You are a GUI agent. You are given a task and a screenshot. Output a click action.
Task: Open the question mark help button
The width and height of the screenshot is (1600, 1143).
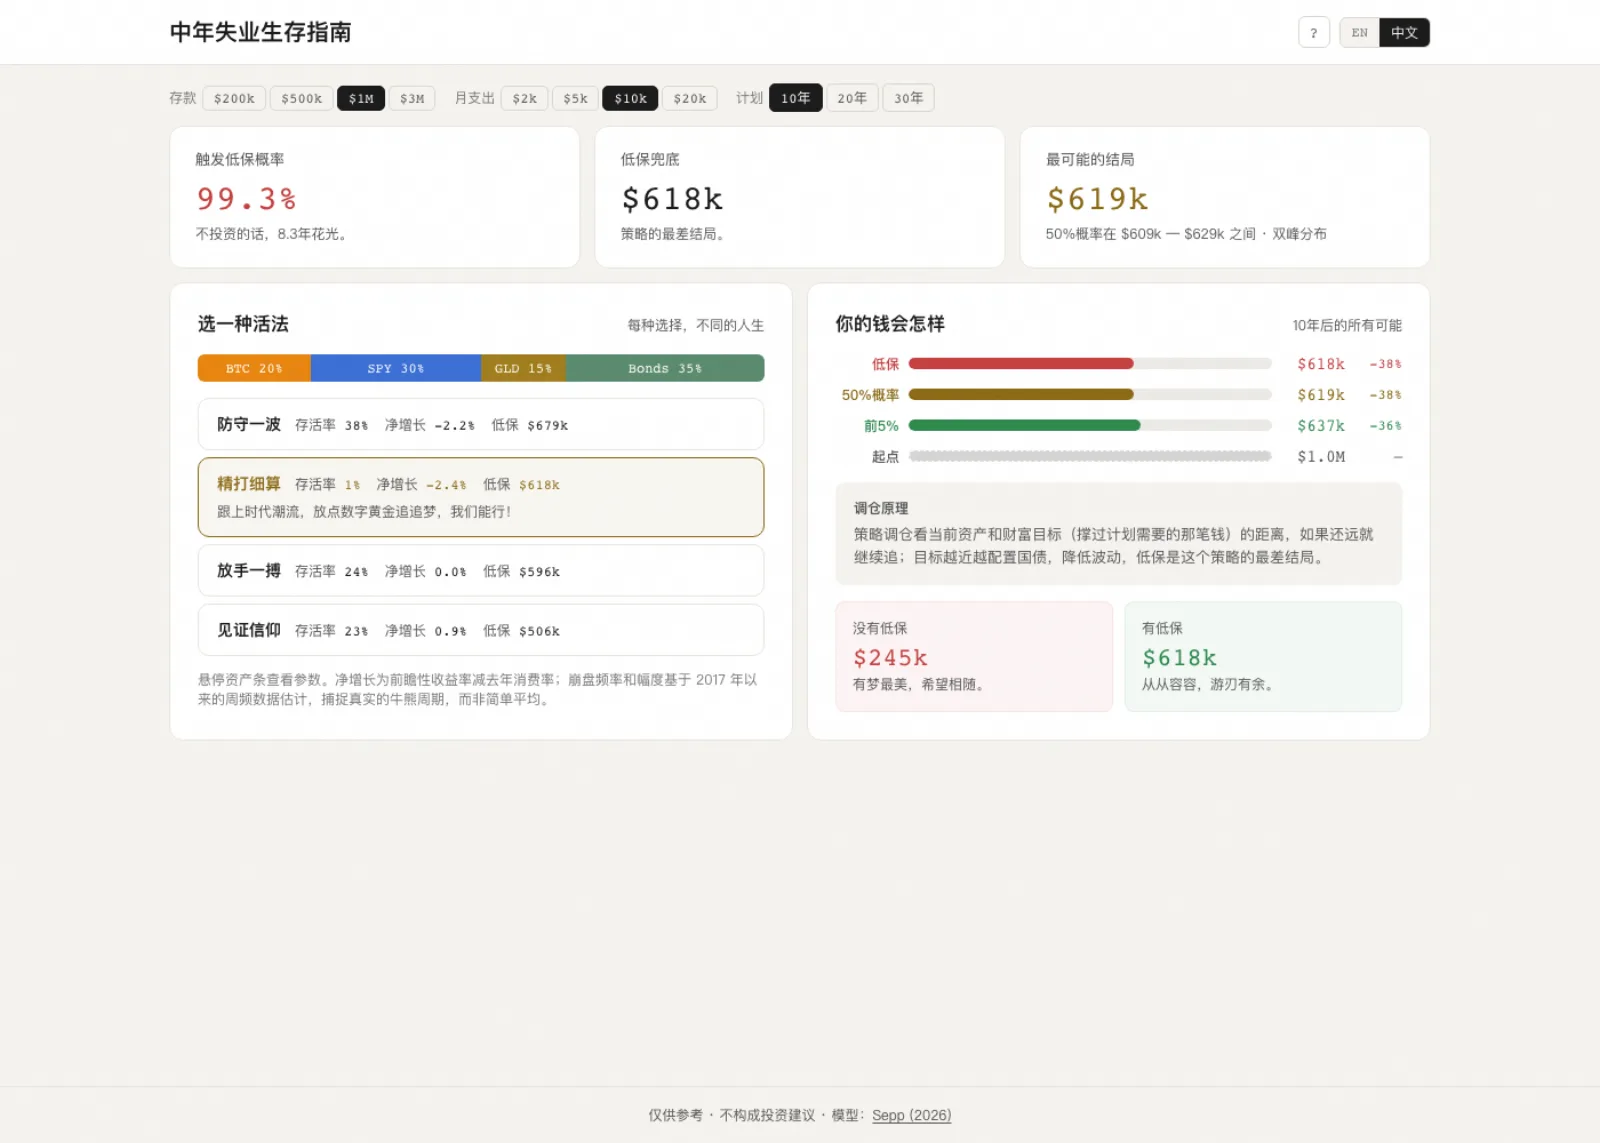click(x=1313, y=33)
